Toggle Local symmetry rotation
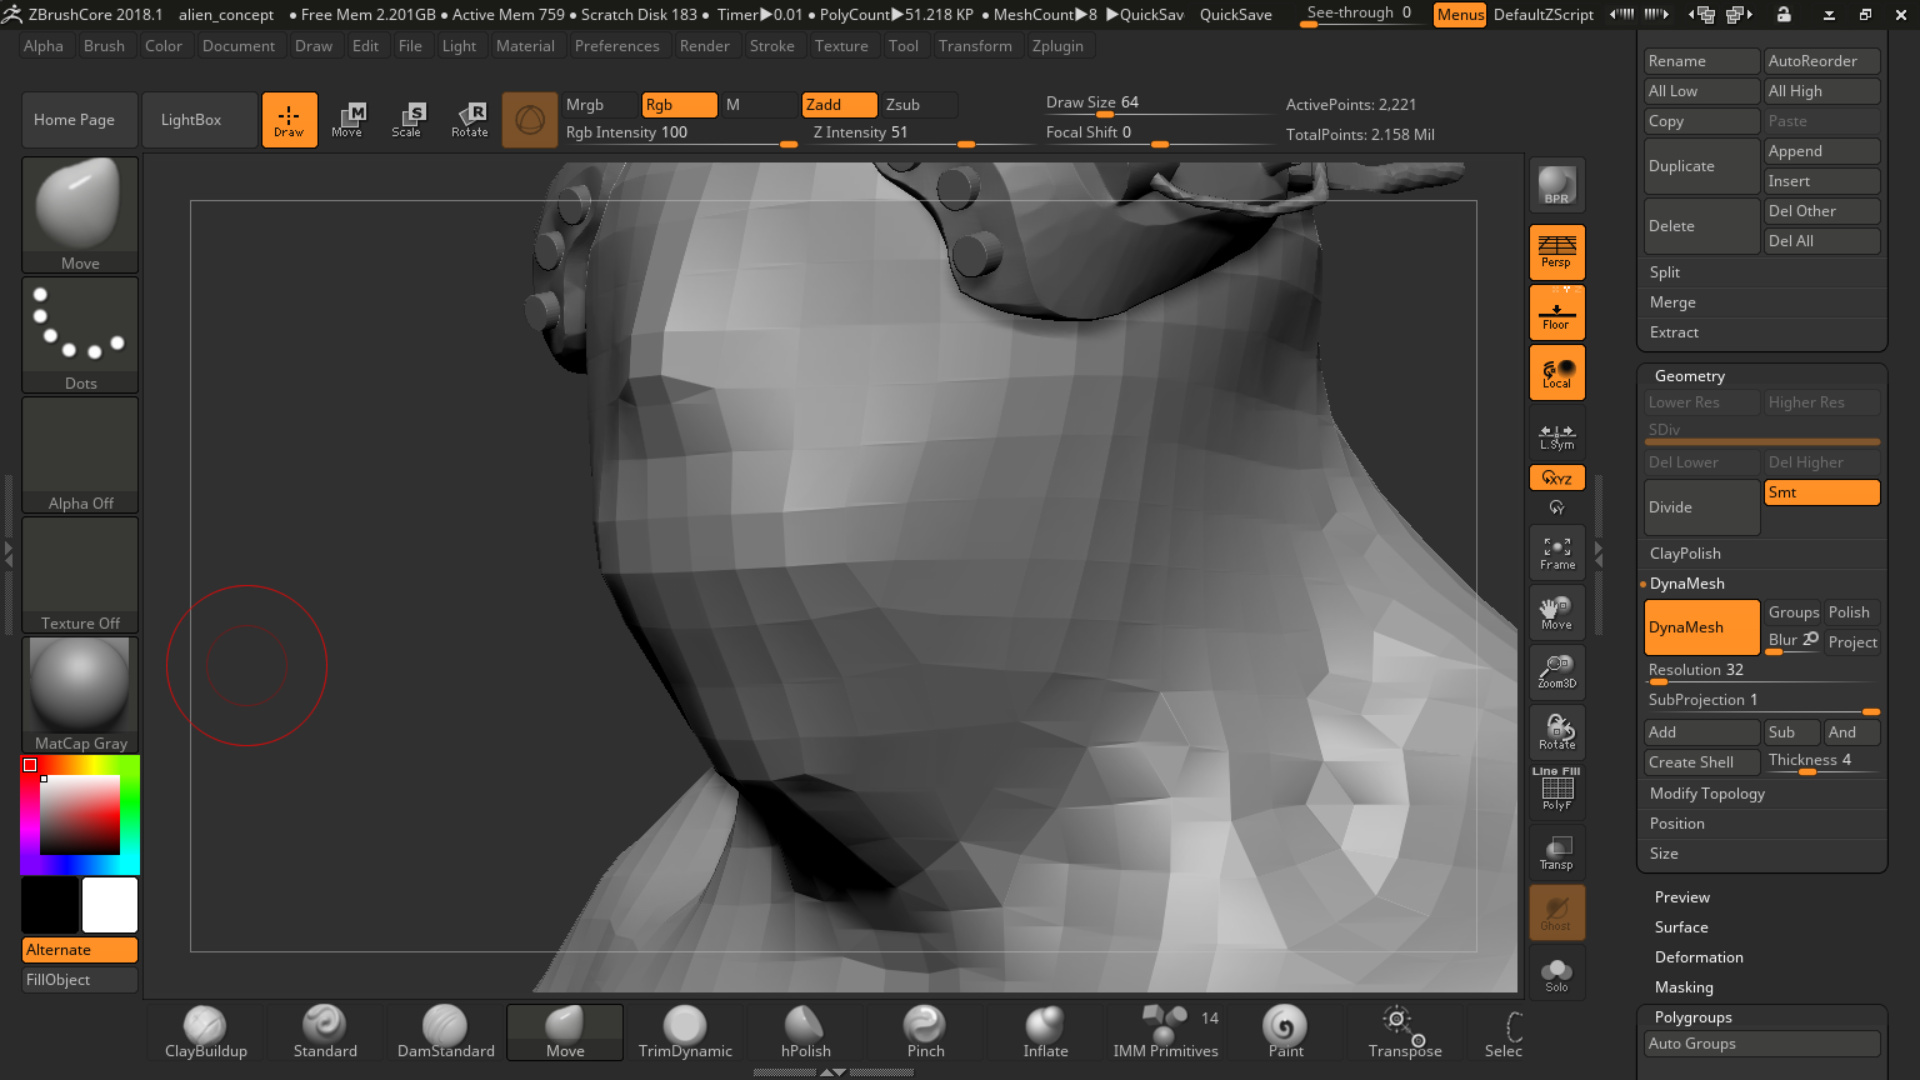 pyautogui.click(x=1557, y=372)
